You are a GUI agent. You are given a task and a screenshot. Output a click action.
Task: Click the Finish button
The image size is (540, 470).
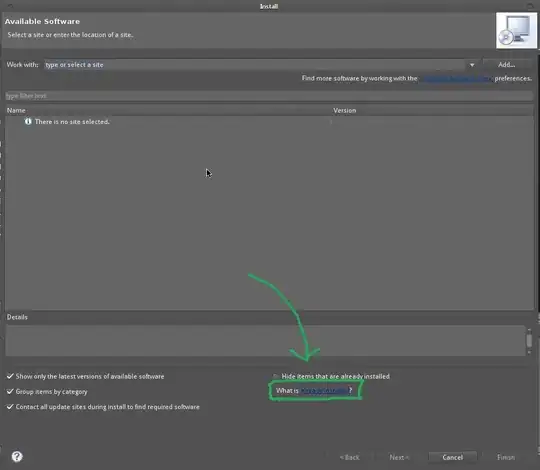(506, 457)
